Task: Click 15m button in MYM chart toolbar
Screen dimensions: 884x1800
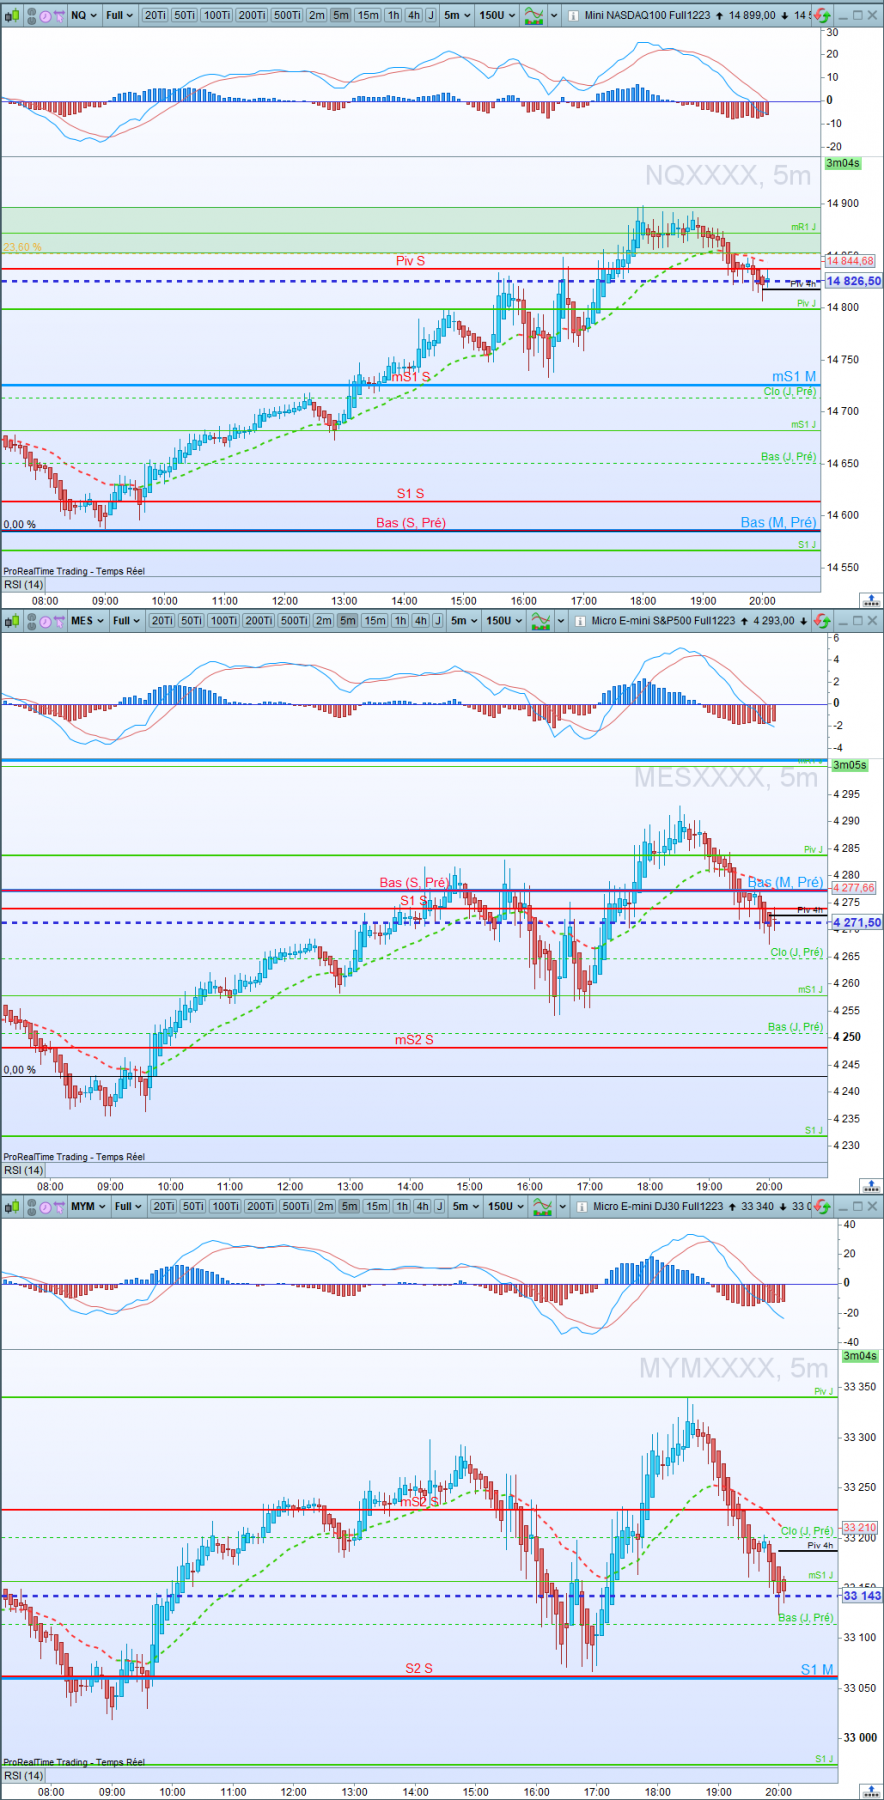Action: [x=377, y=1207]
